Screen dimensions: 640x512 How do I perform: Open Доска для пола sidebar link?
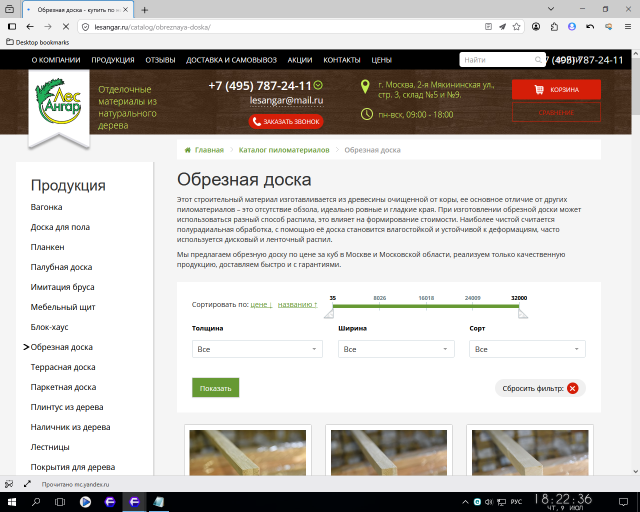coord(60,227)
